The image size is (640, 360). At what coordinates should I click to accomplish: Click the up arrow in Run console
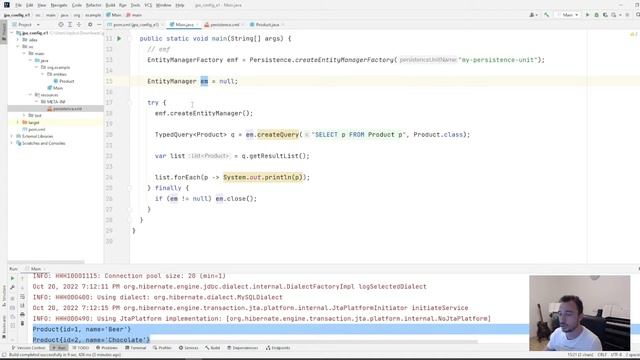[22, 278]
